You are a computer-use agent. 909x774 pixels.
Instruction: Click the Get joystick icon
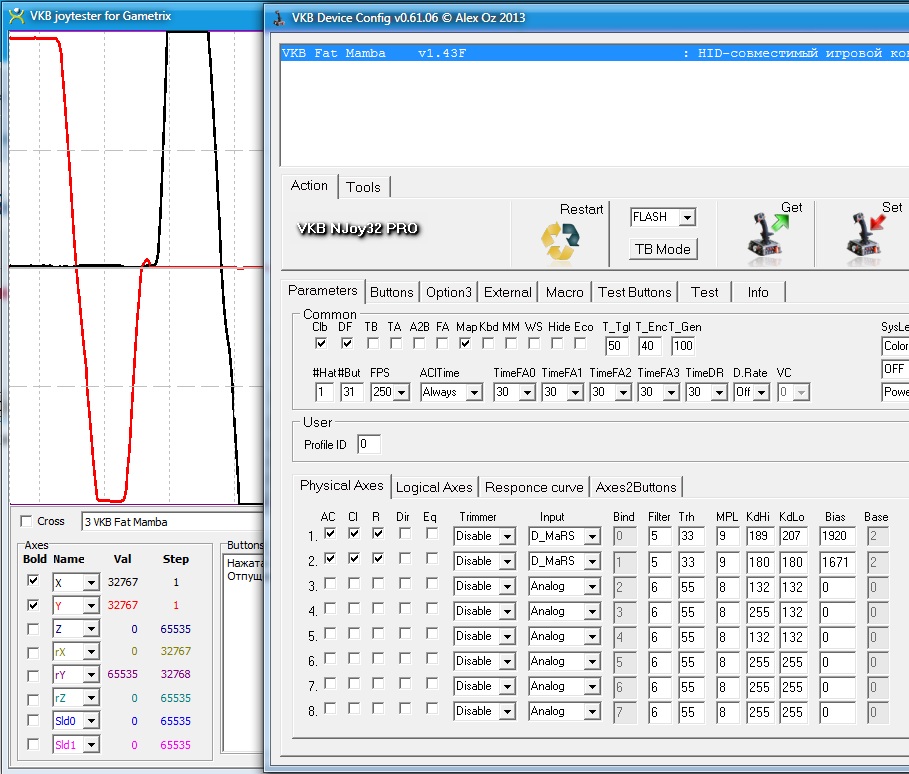point(767,235)
